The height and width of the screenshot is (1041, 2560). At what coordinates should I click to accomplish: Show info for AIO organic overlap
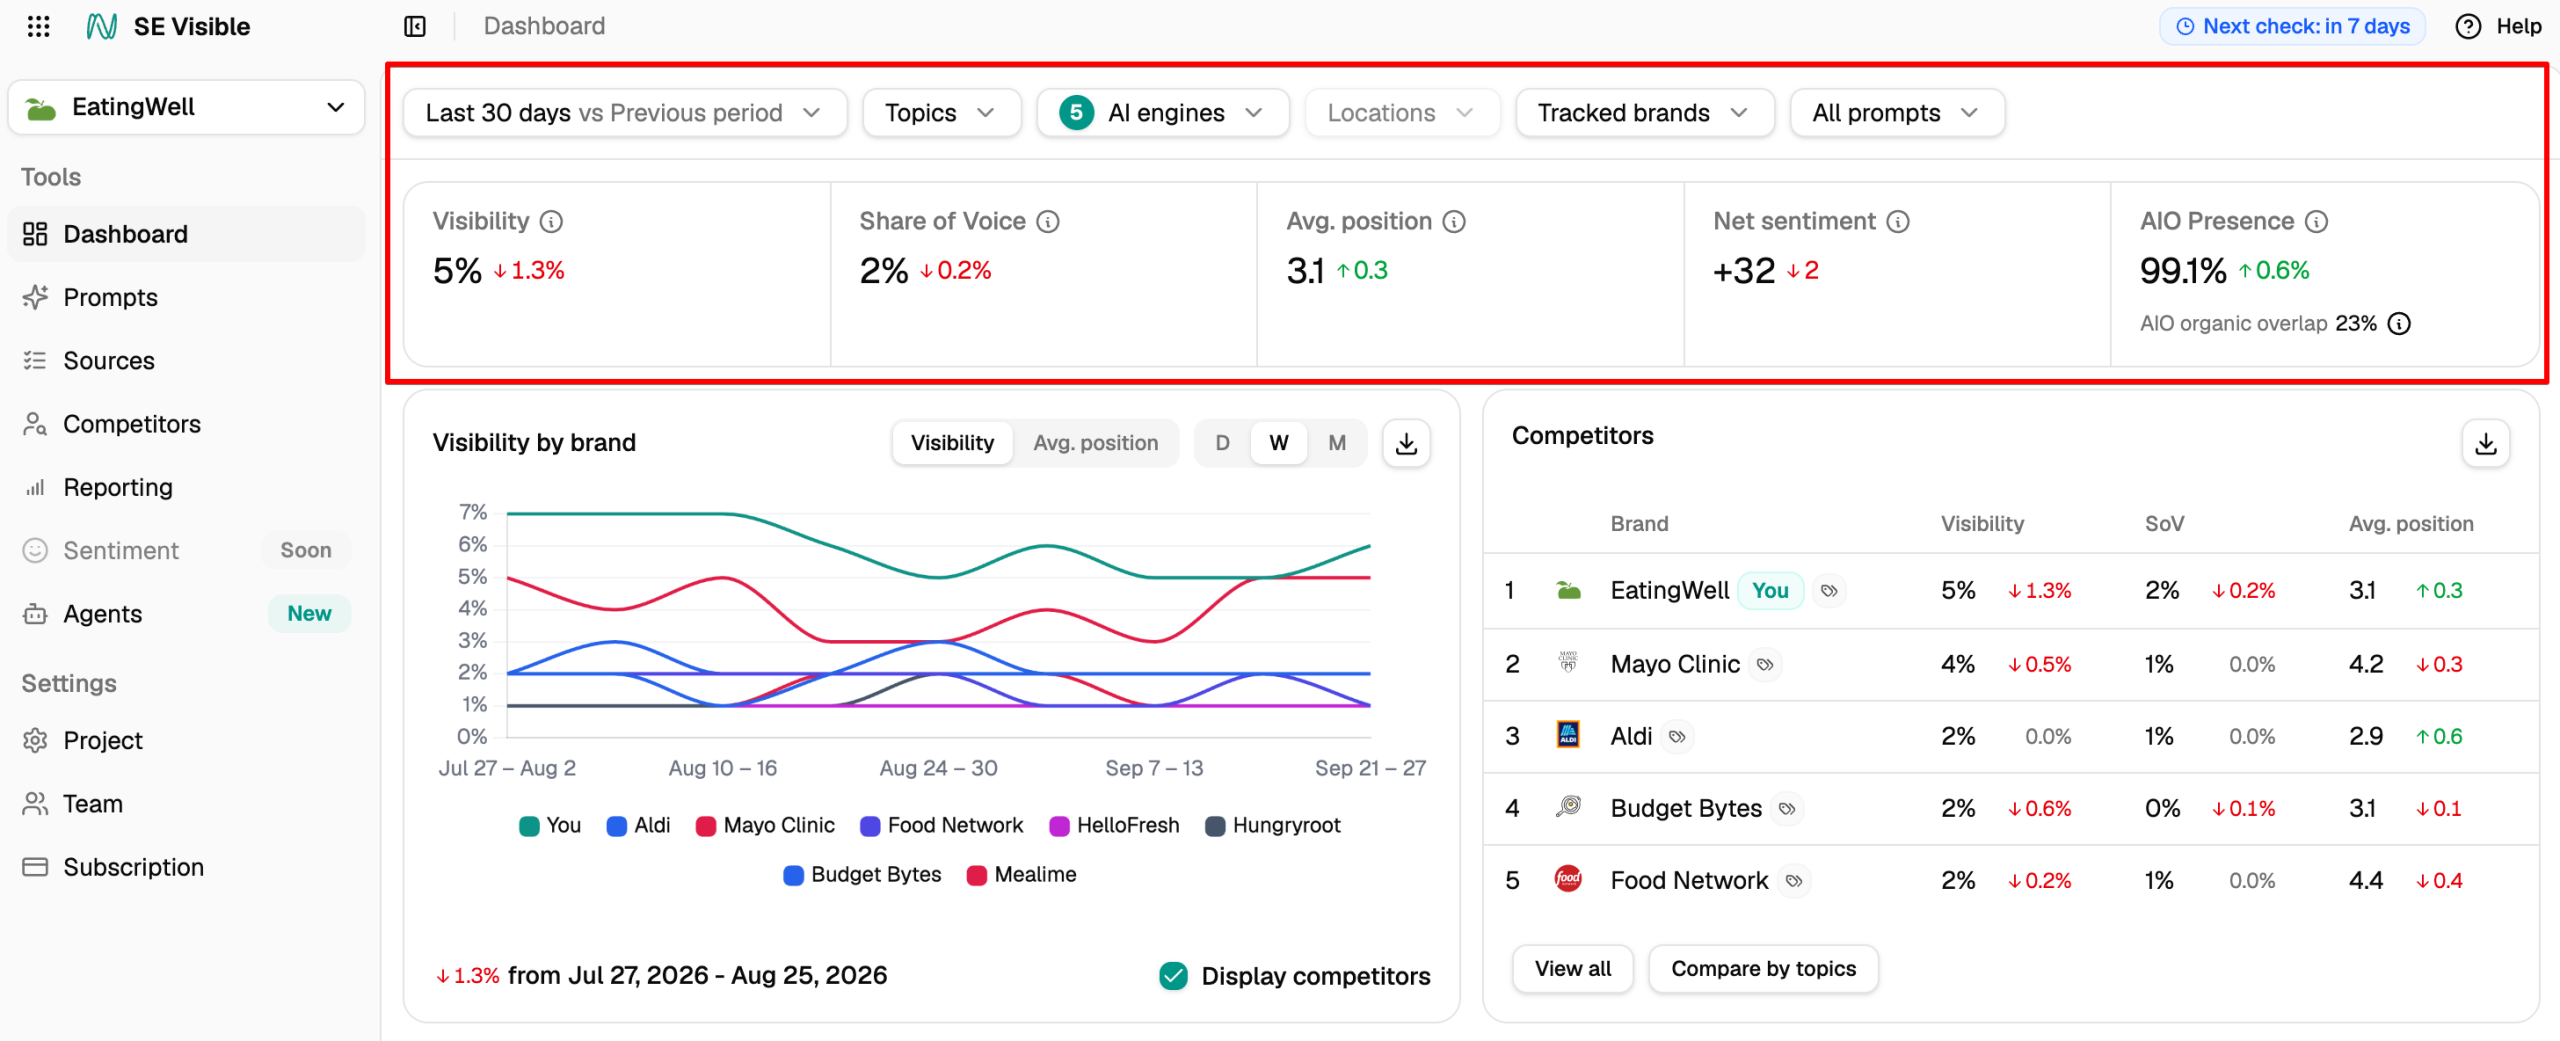click(x=2399, y=323)
